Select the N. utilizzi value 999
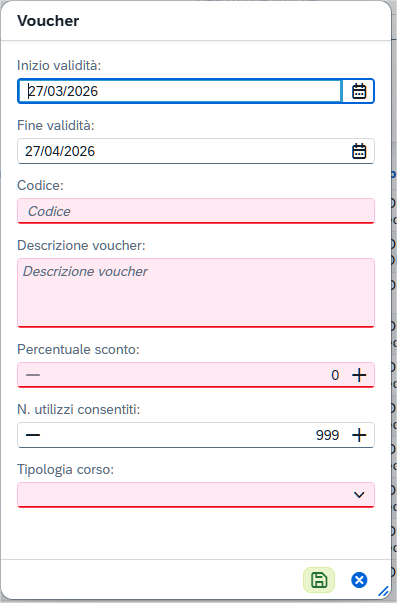This screenshot has width=397, height=603. (327, 435)
